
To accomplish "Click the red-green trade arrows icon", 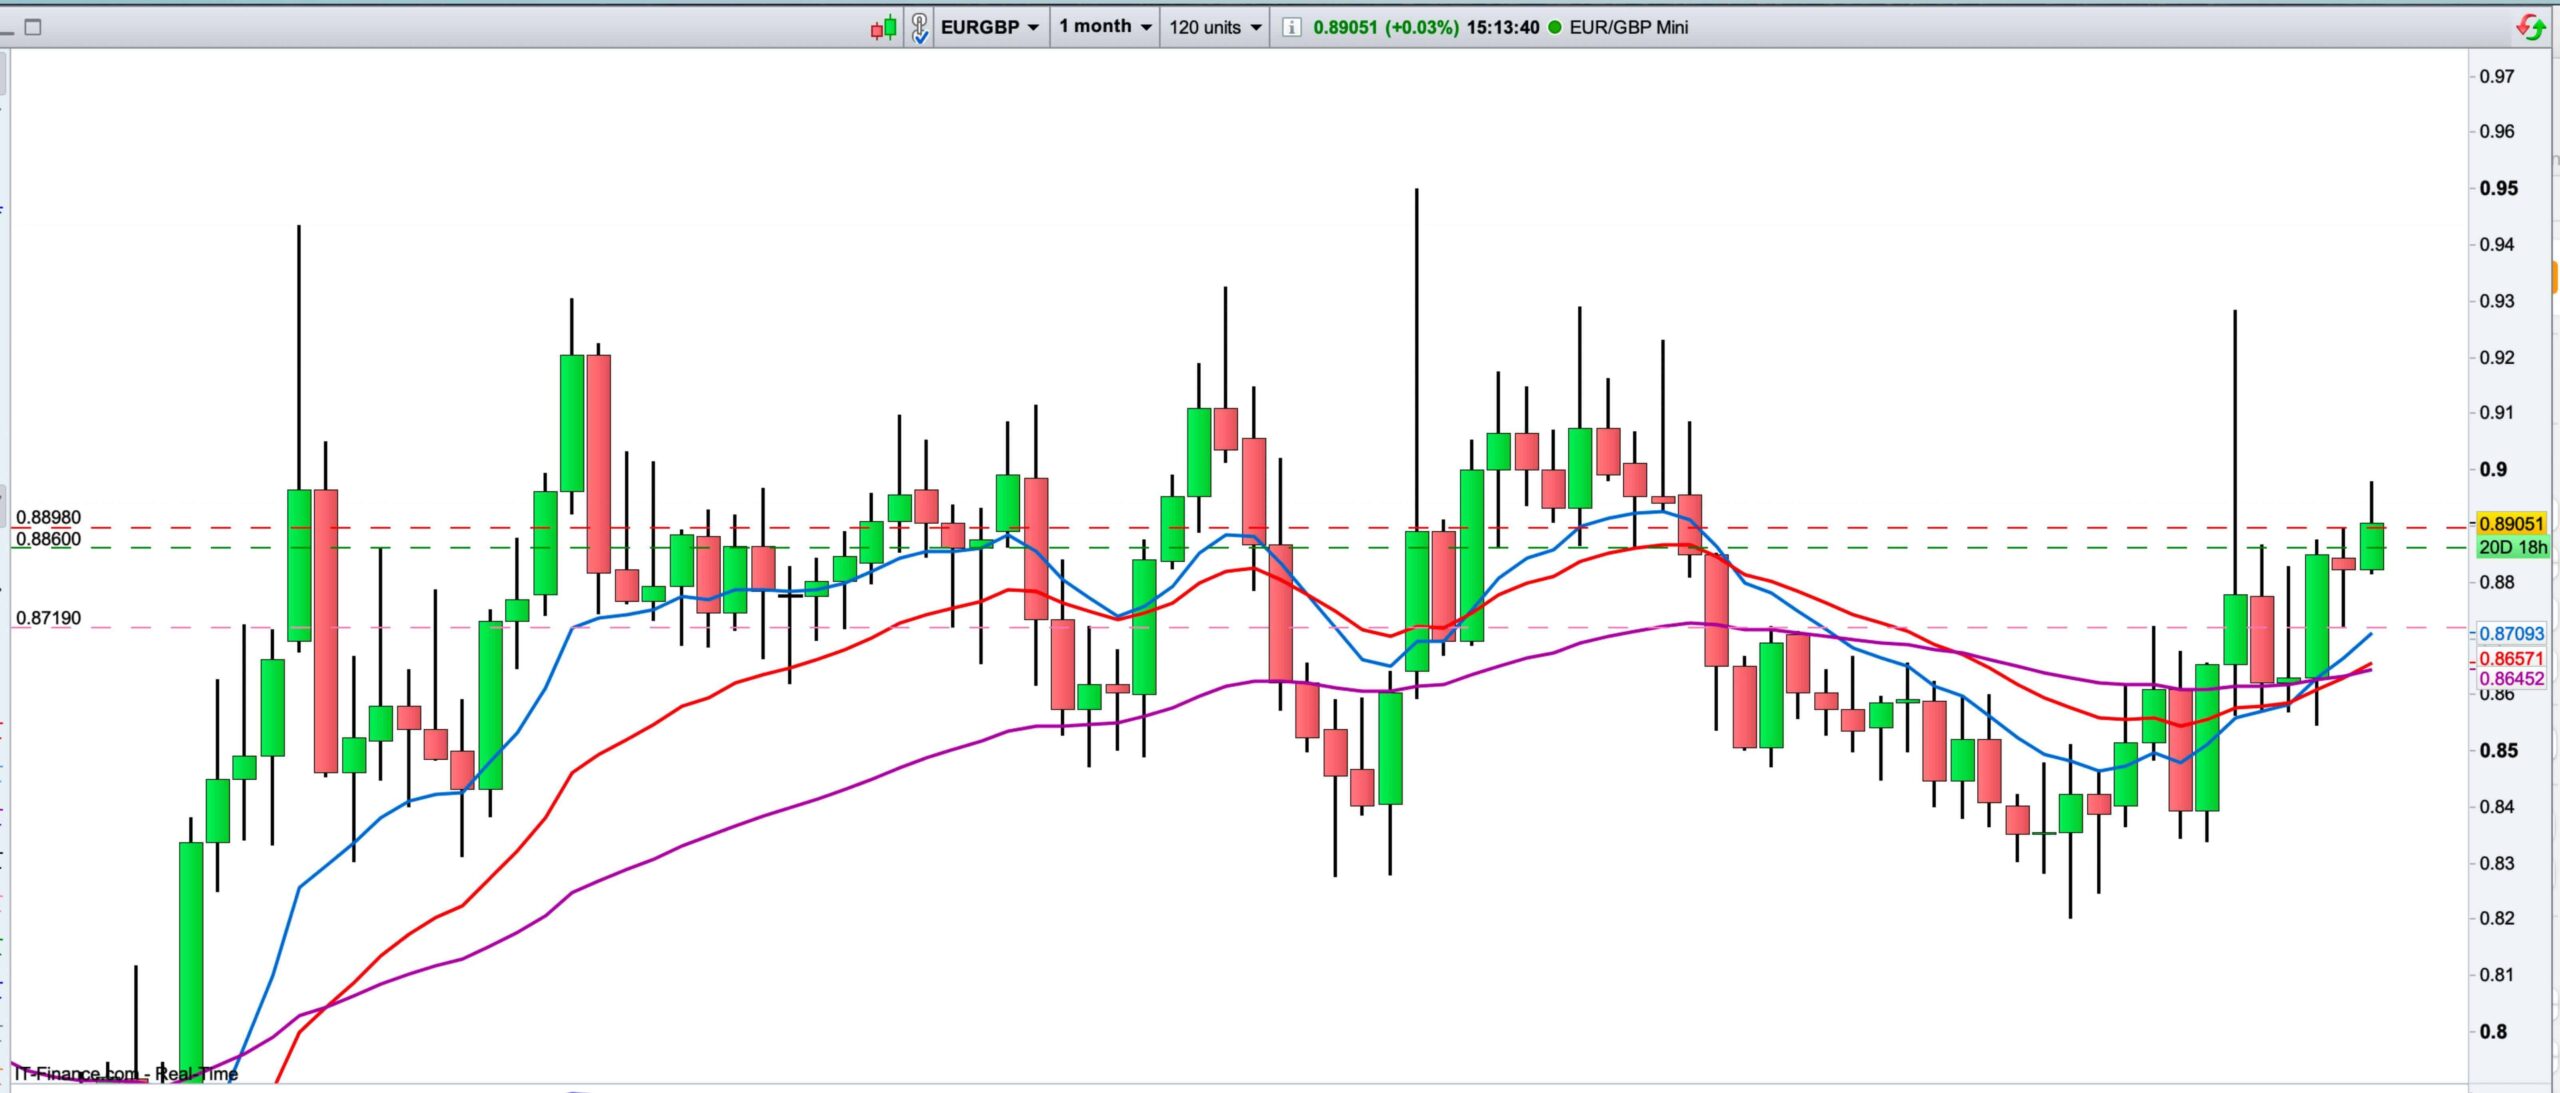I will pos(2530,28).
